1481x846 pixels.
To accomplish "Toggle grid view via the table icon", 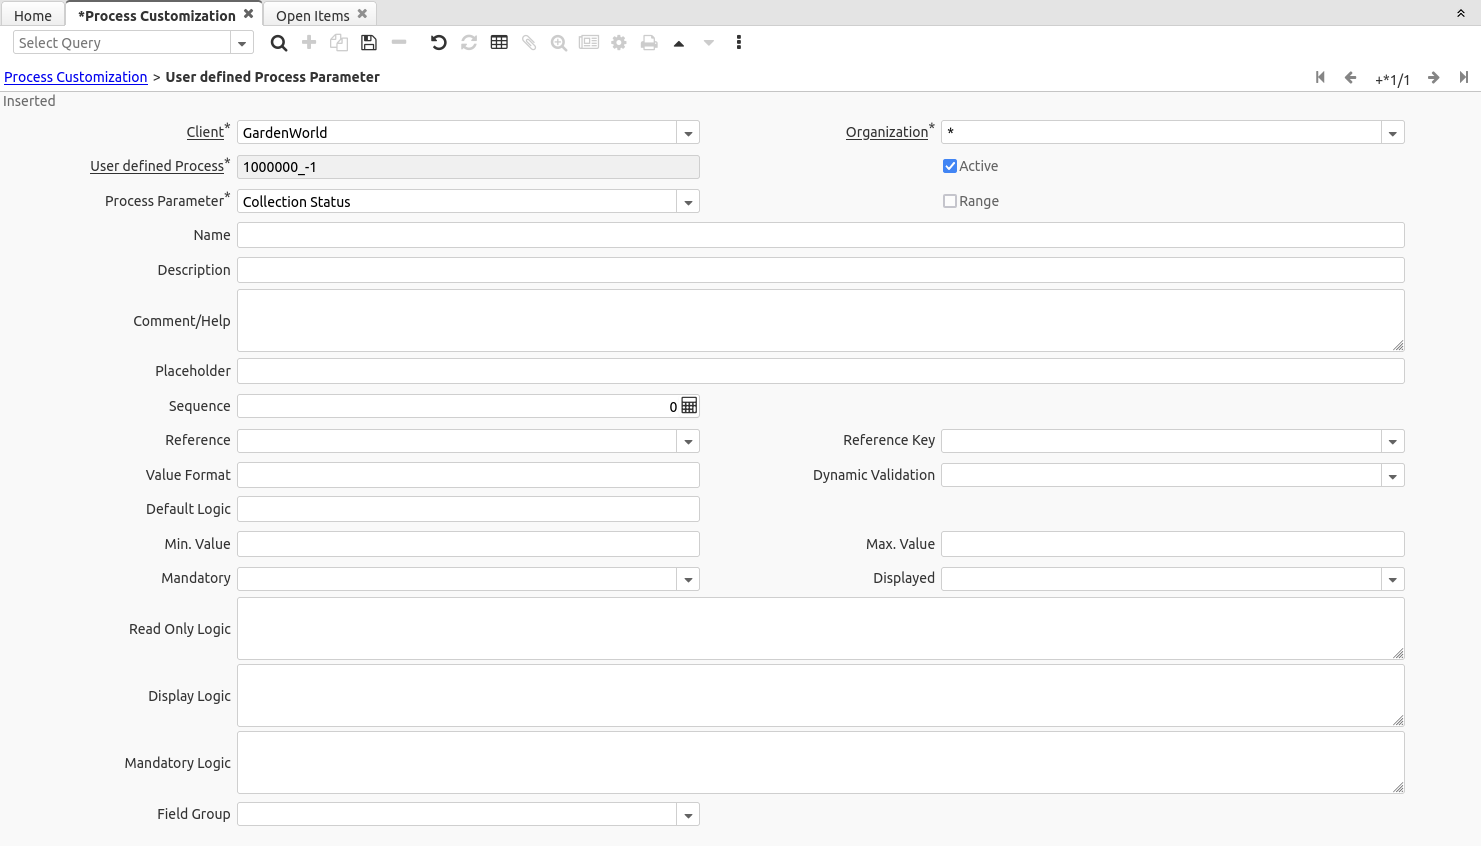I will pos(499,43).
